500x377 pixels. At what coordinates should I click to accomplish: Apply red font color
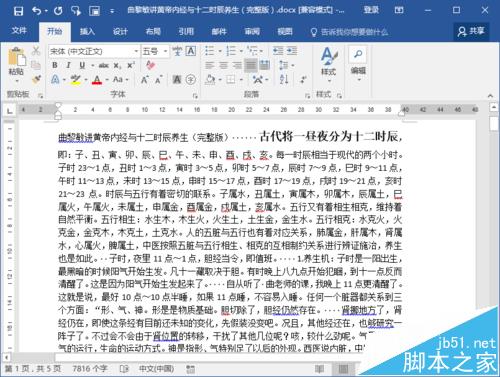97,80
